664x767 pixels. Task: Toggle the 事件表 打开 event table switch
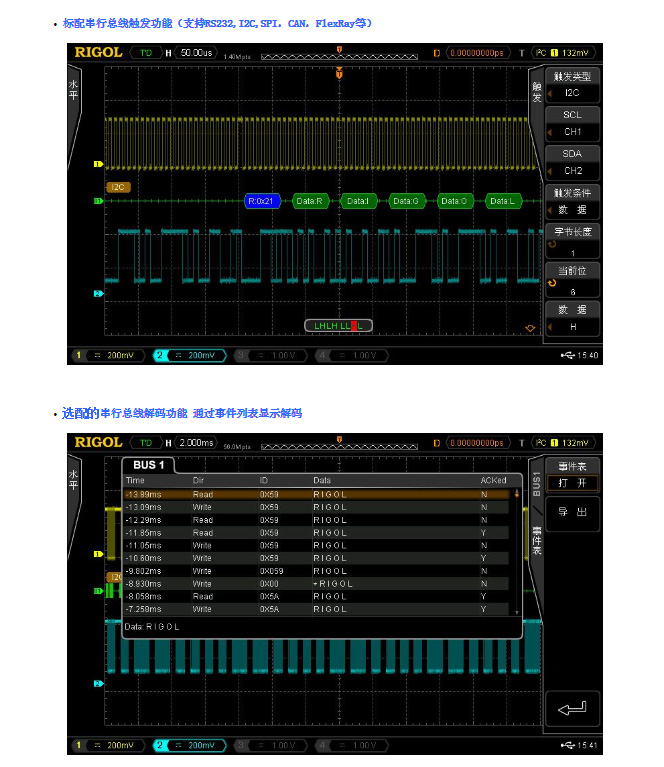point(572,475)
